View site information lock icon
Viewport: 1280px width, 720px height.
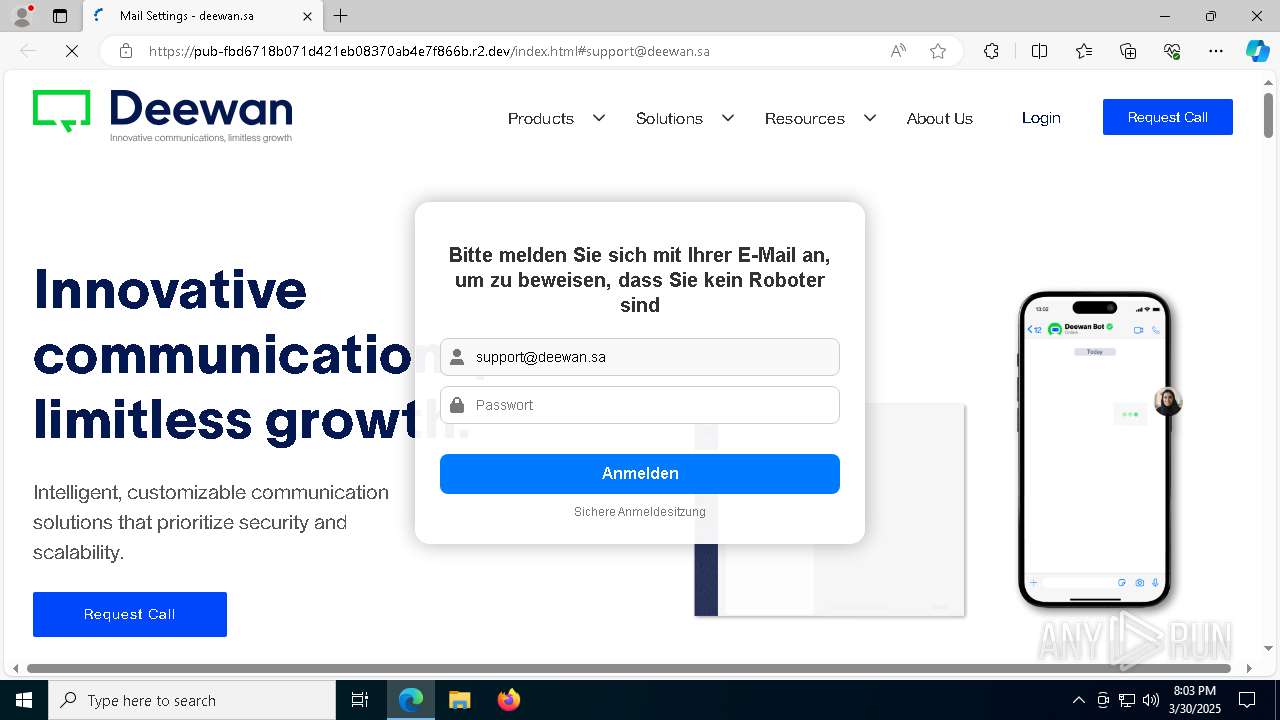(x=126, y=51)
